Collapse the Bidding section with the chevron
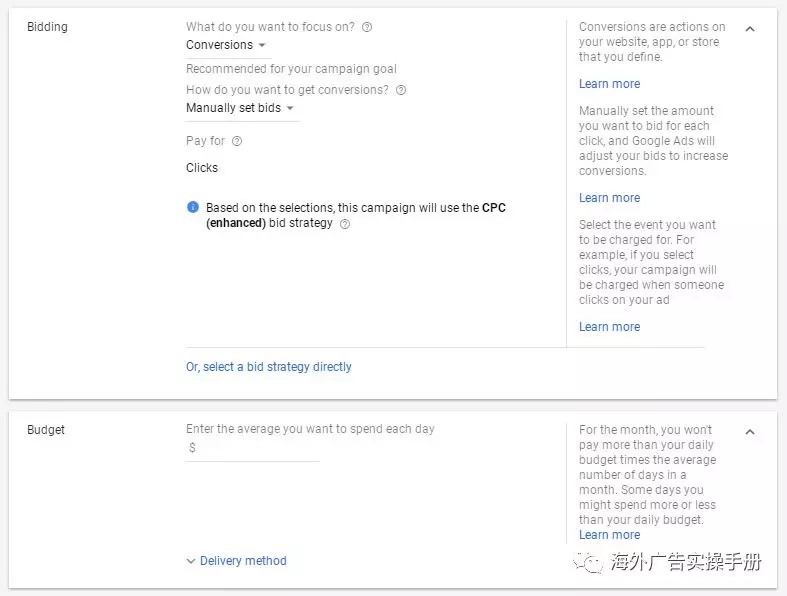The width and height of the screenshot is (787, 596). (x=750, y=29)
